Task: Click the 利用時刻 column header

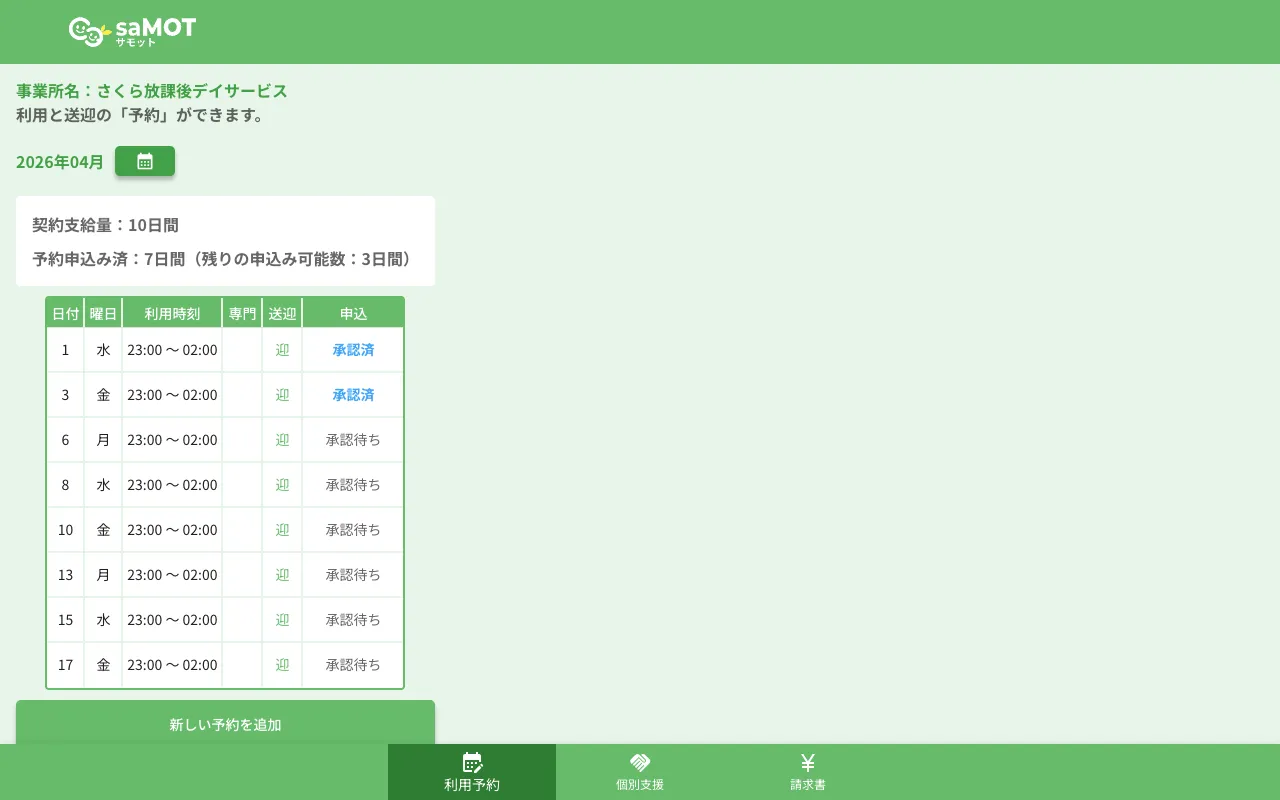Action: click(x=172, y=313)
